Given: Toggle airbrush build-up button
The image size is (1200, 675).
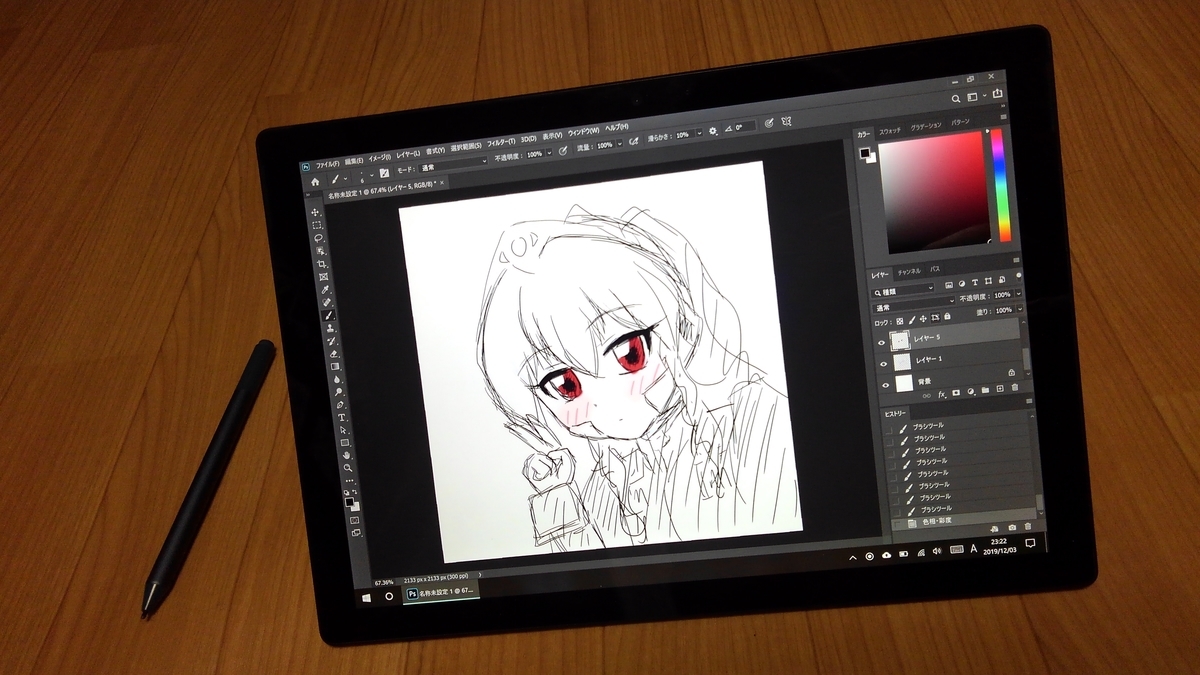Looking at the screenshot, I should pos(632,142).
